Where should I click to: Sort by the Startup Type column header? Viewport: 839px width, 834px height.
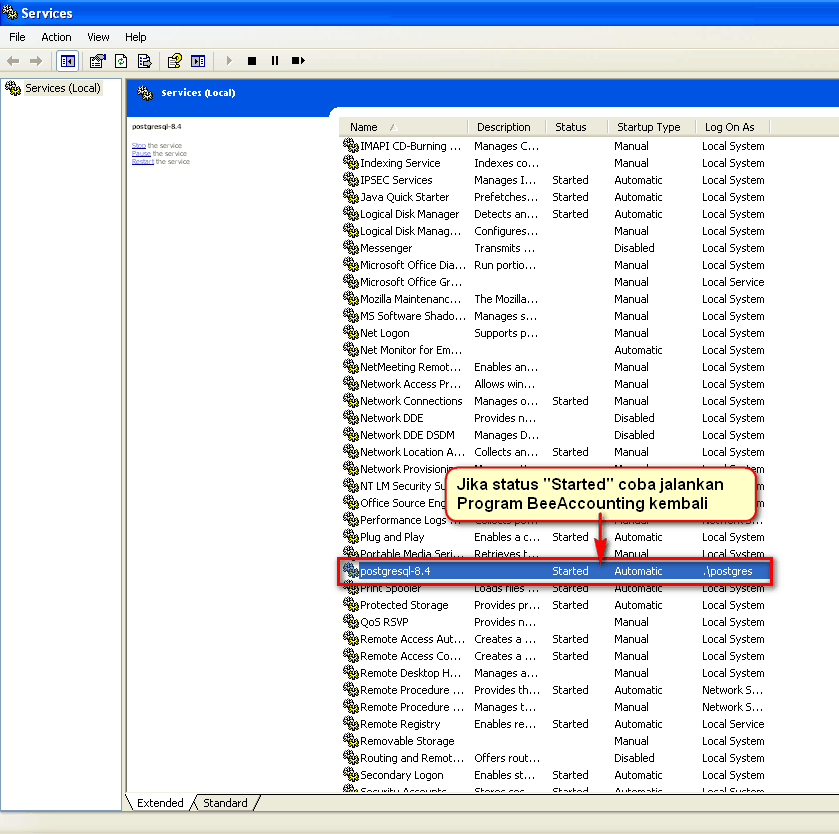coord(652,127)
